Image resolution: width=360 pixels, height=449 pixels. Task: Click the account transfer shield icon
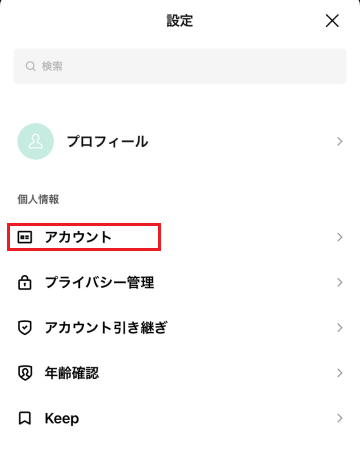click(25, 328)
